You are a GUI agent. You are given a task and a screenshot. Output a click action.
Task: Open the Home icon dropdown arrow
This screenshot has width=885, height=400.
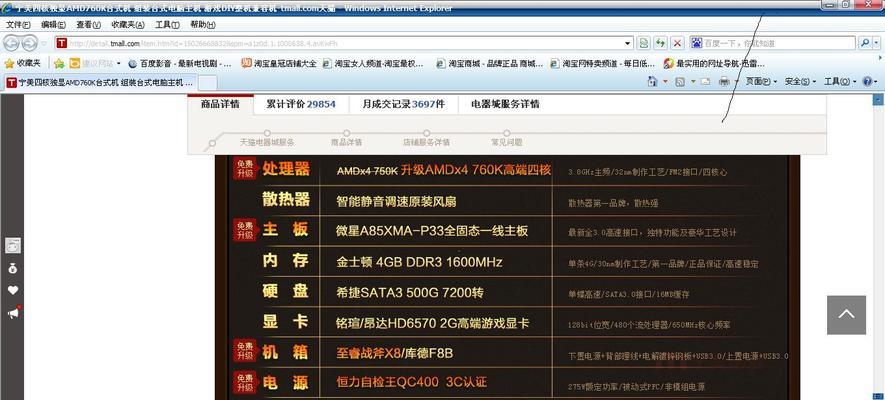click(x=665, y=82)
